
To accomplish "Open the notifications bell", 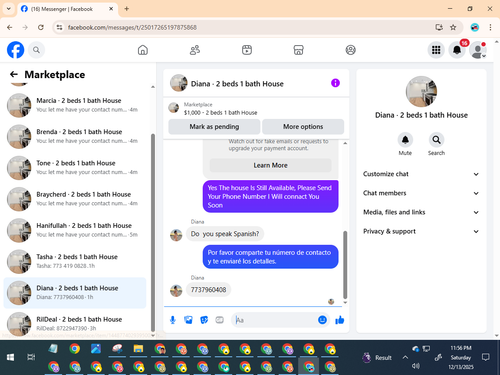I will [457, 50].
